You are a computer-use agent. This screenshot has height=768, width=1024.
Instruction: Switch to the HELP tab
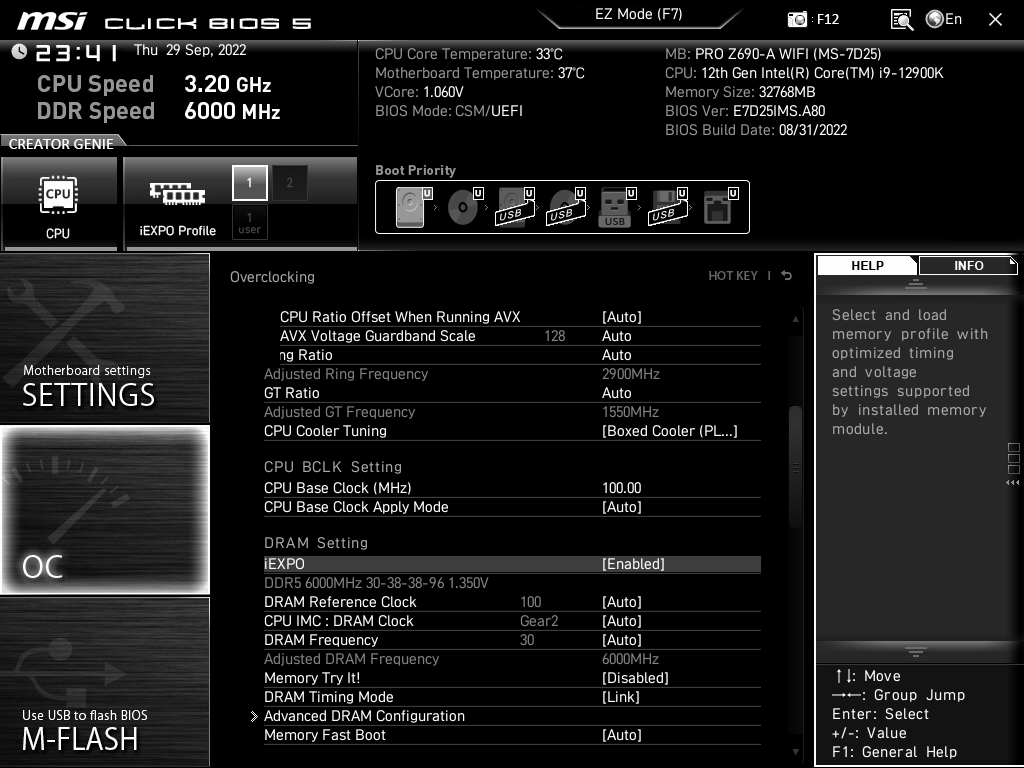867,266
